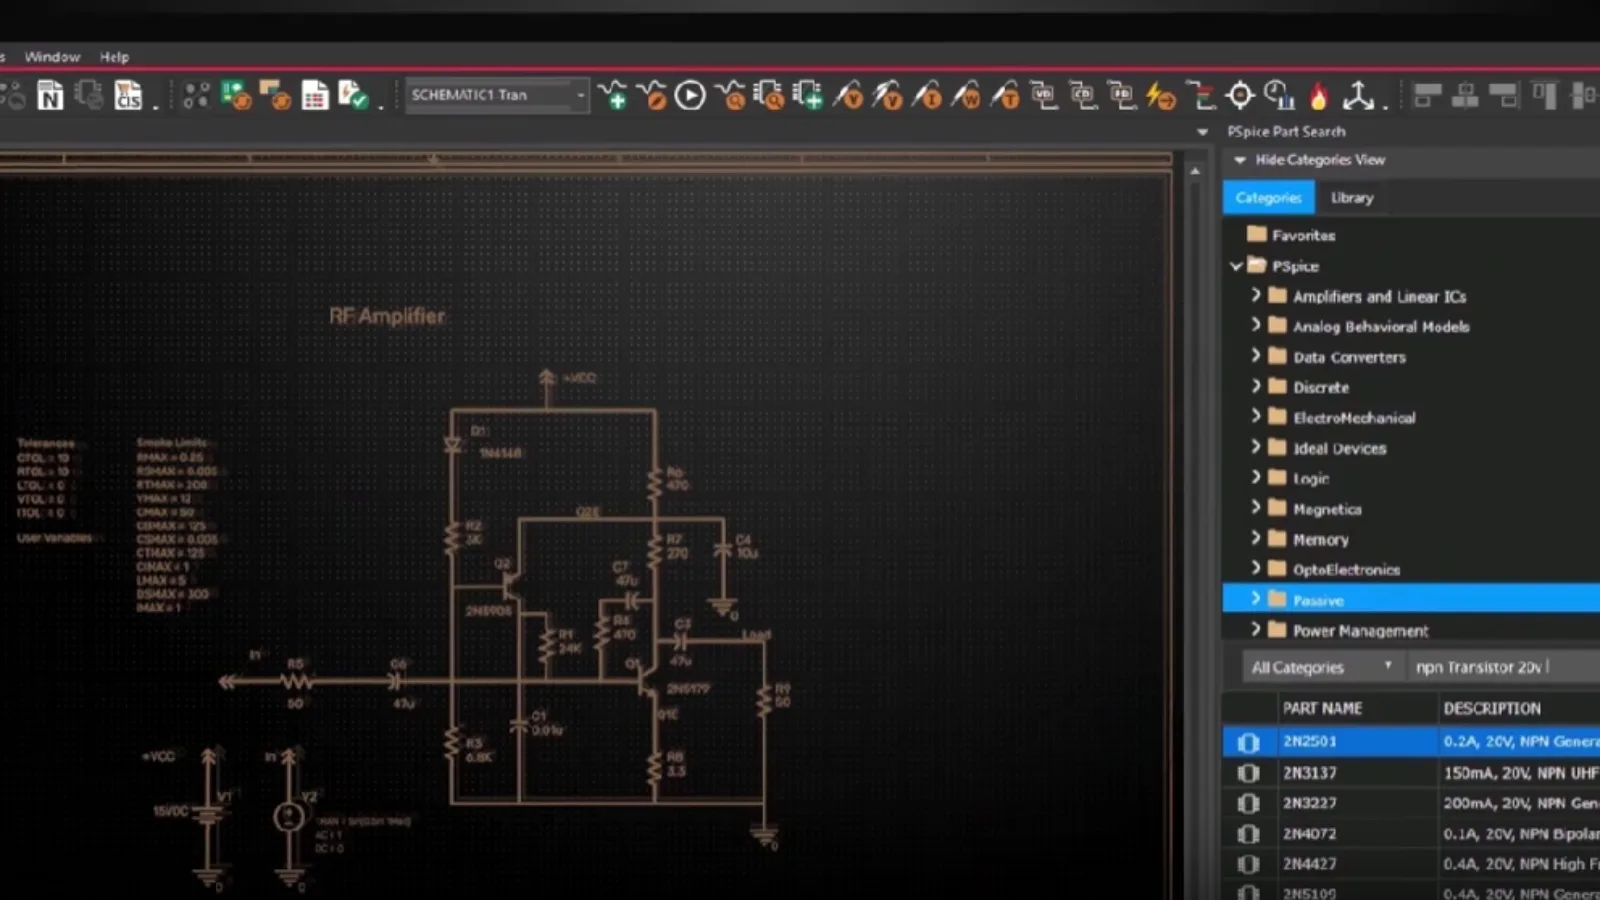Viewport: 1600px width, 900px height.
Task: Open the Bill of Materials icon
Action: click(x=315, y=96)
